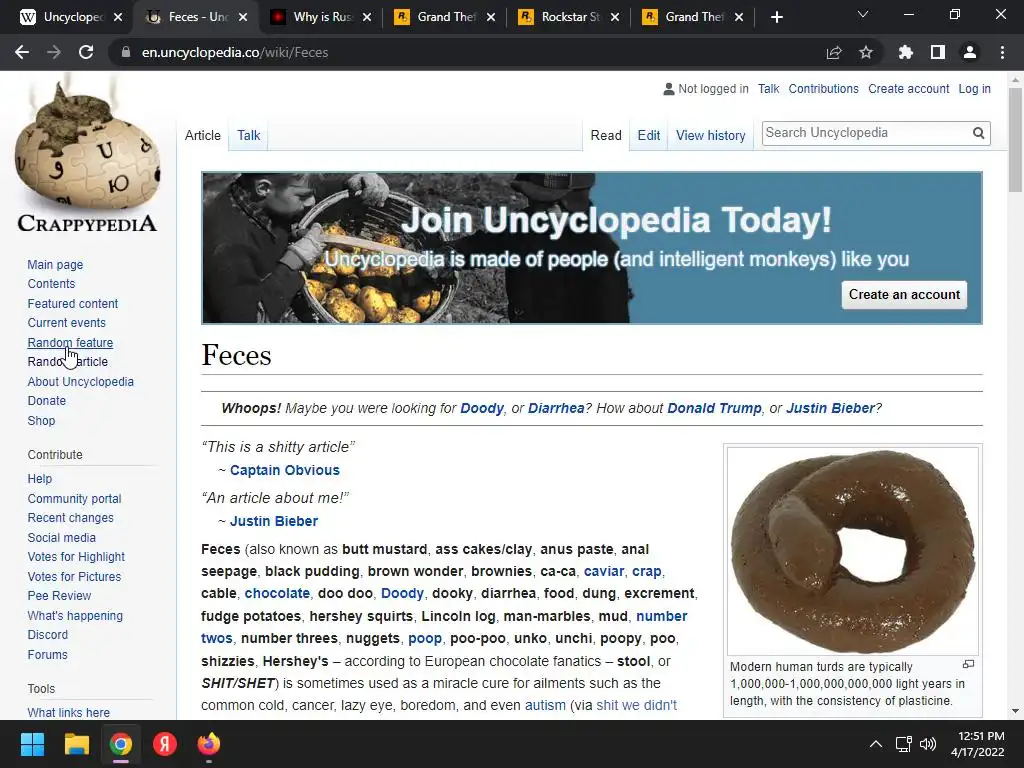The height and width of the screenshot is (768, 1024).
Task: Click the chocolate link in the article
Action: 277,593
